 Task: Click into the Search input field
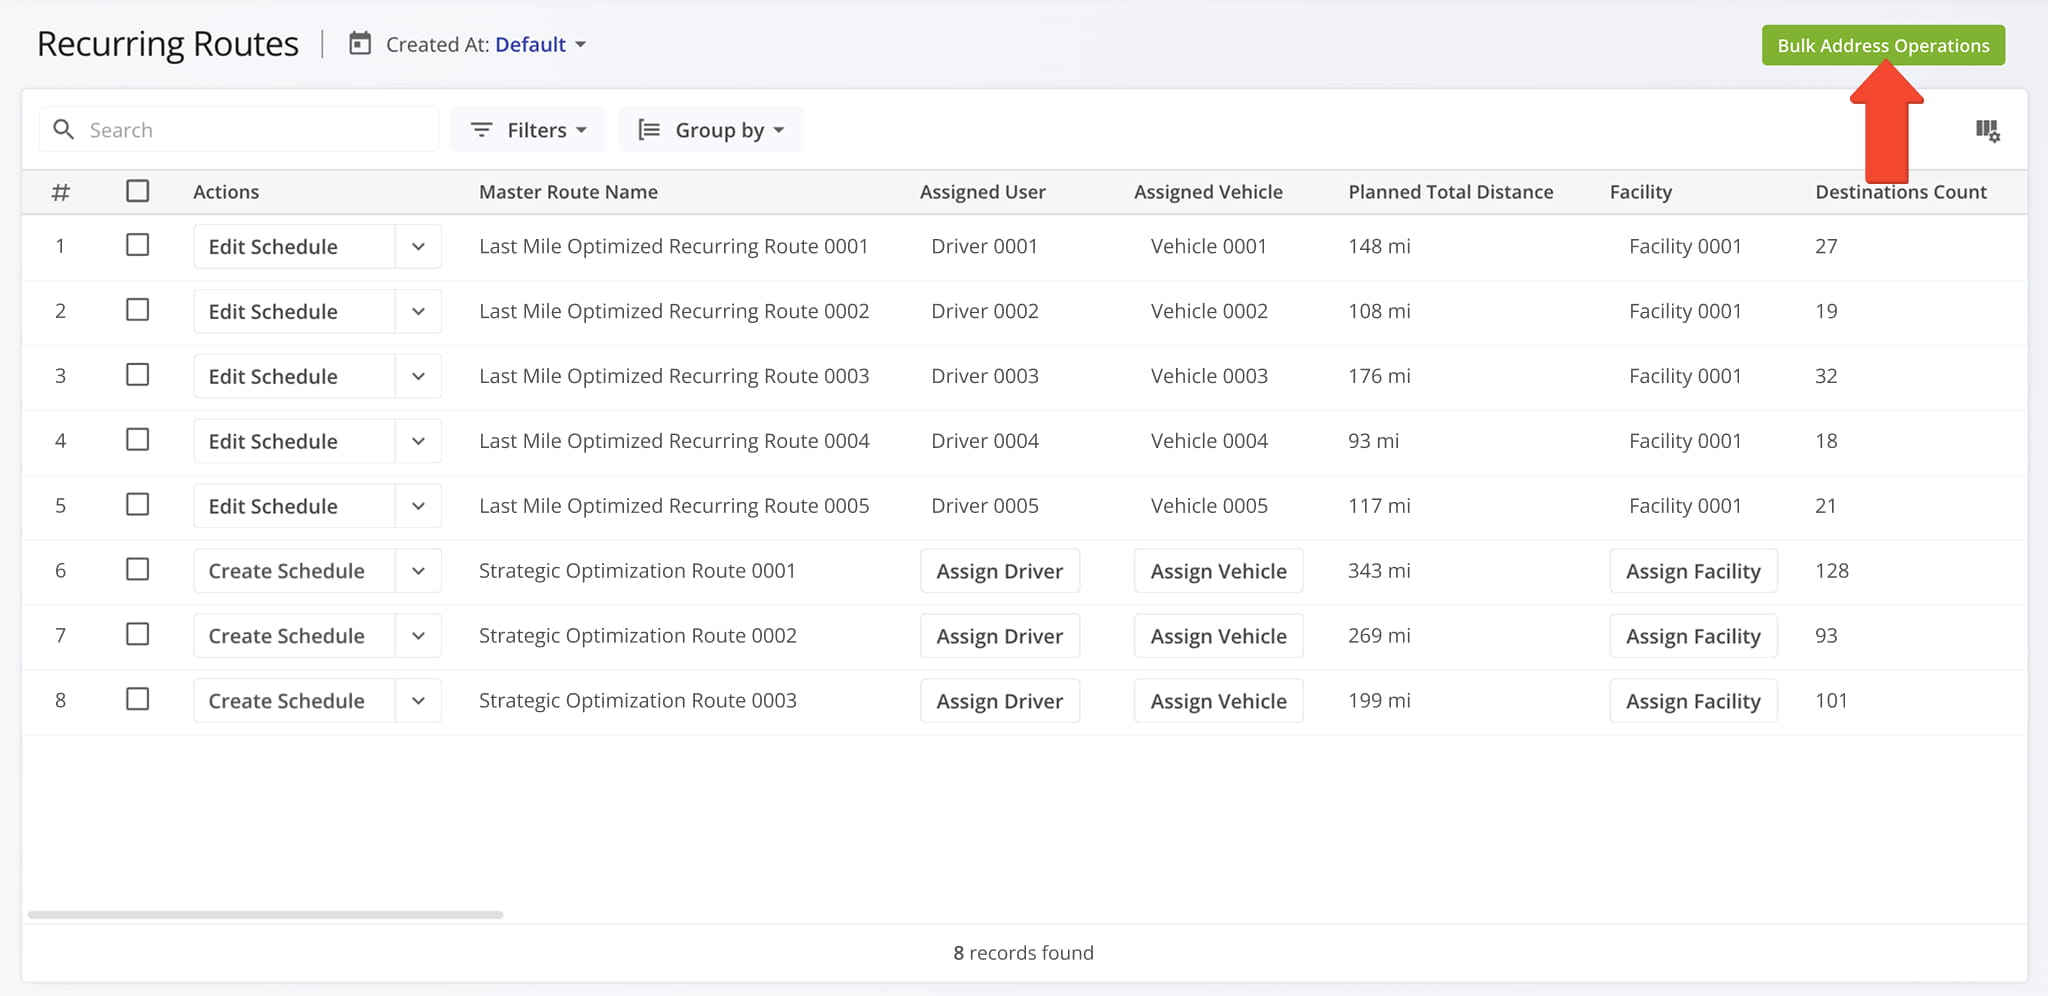click(x=239, y=130)
